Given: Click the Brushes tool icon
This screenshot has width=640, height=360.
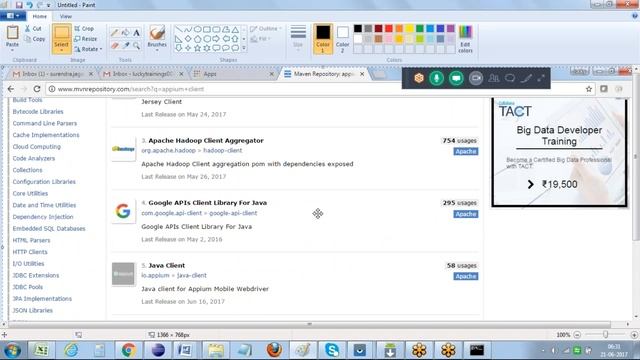Looking at the screenshot, I should (x=157, y=33).
